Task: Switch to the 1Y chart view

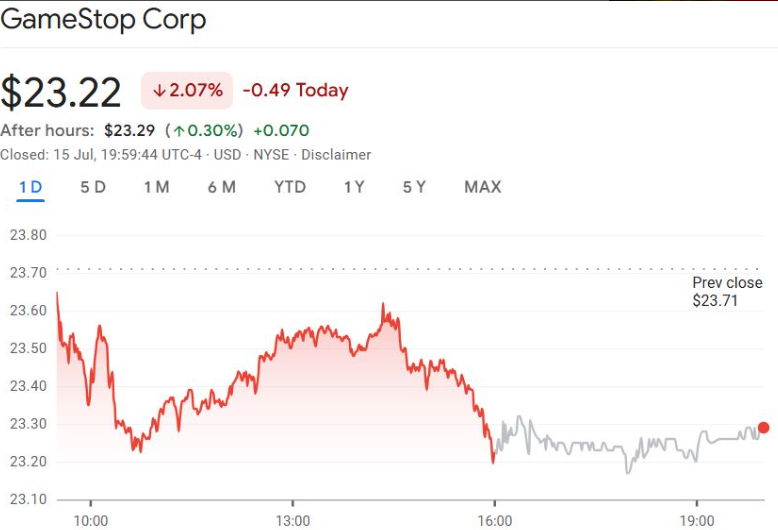Action: pyautogui.click(x=354, y=187)
